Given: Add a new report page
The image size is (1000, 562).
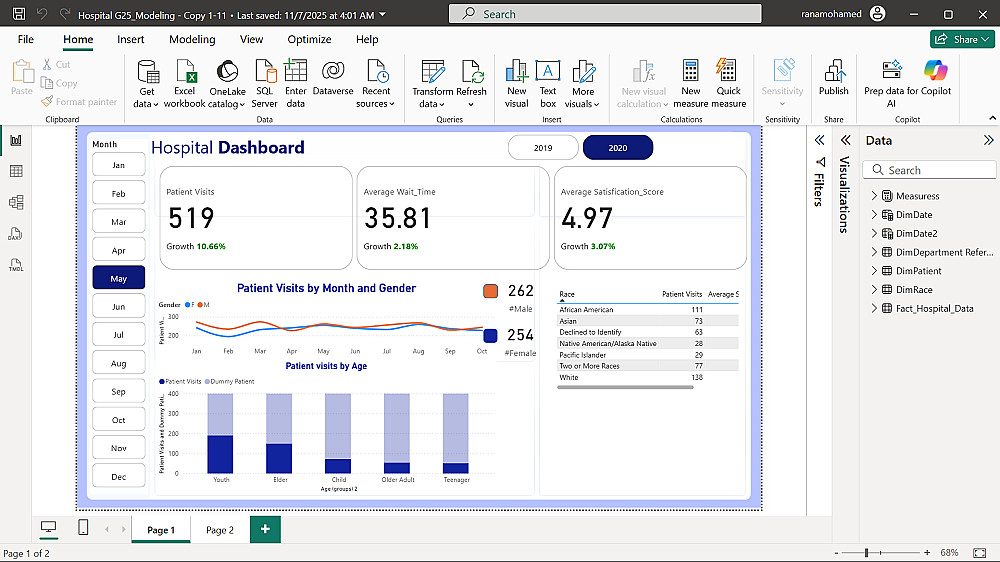Looking at the screenshot, I should tap(265, 529).
